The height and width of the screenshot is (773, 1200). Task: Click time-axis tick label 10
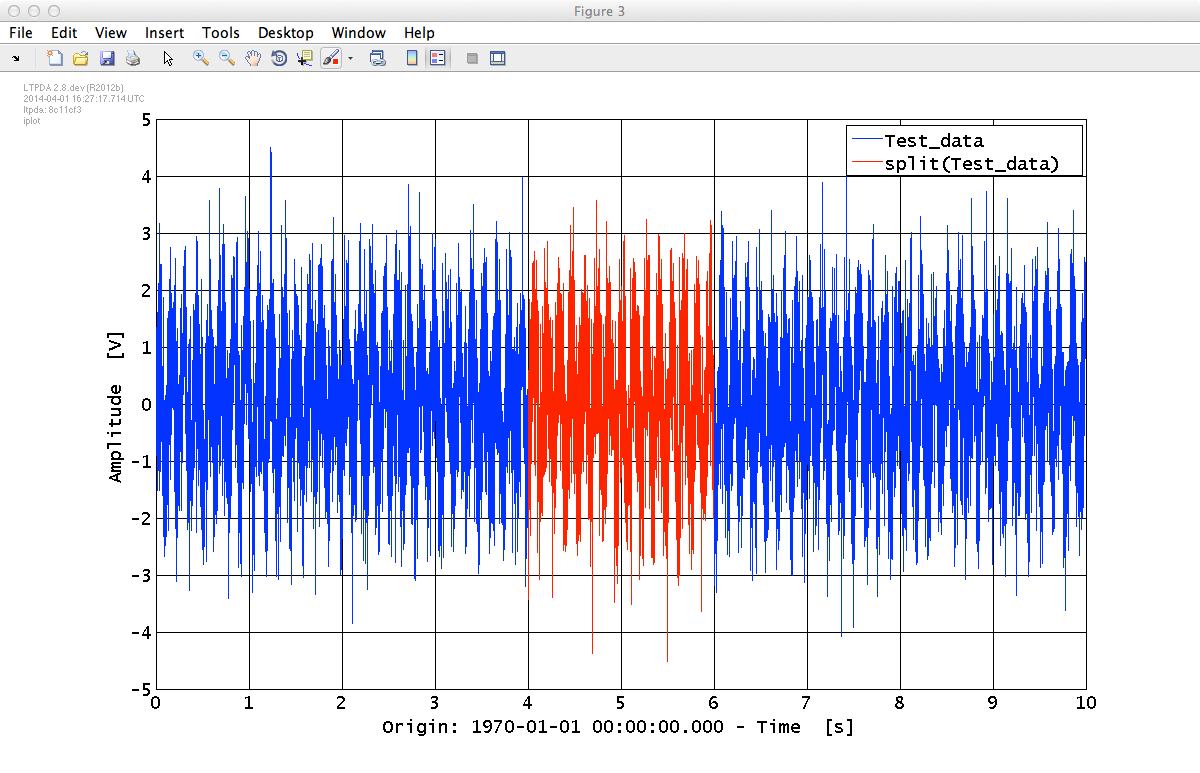coord(1085,702)
